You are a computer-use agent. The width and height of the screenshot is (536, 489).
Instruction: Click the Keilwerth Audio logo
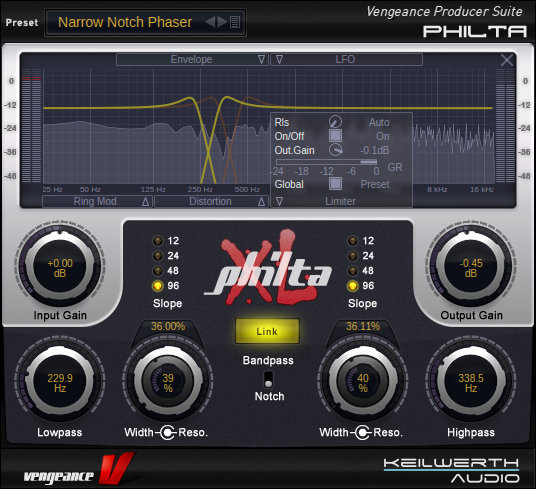tap(451, 471)
